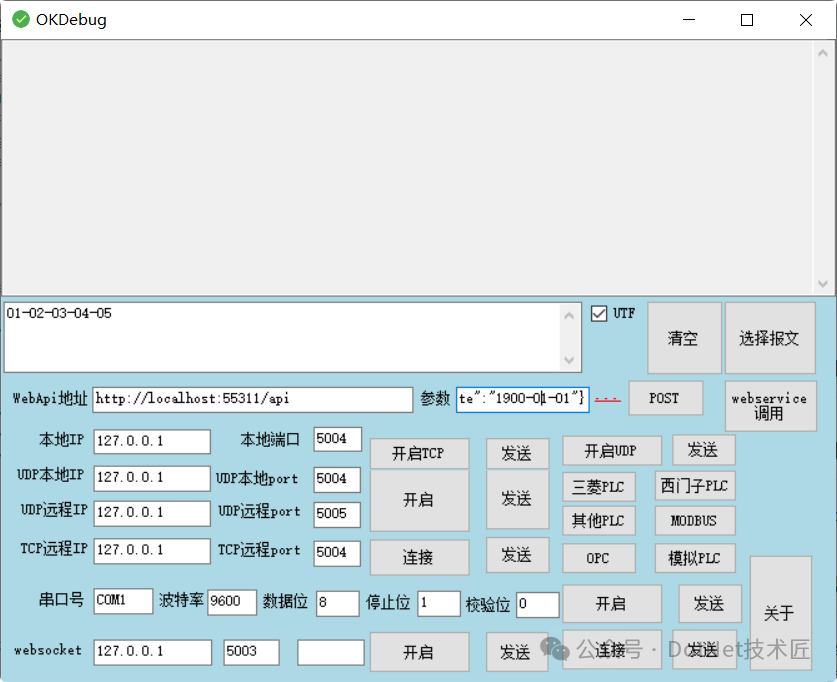Minimize the OKDebug window
The image size is (837, 682).
[689, 20]
